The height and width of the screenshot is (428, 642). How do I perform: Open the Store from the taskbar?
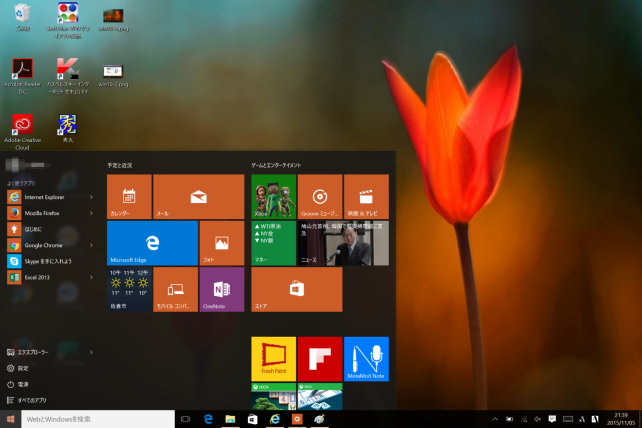253,419
